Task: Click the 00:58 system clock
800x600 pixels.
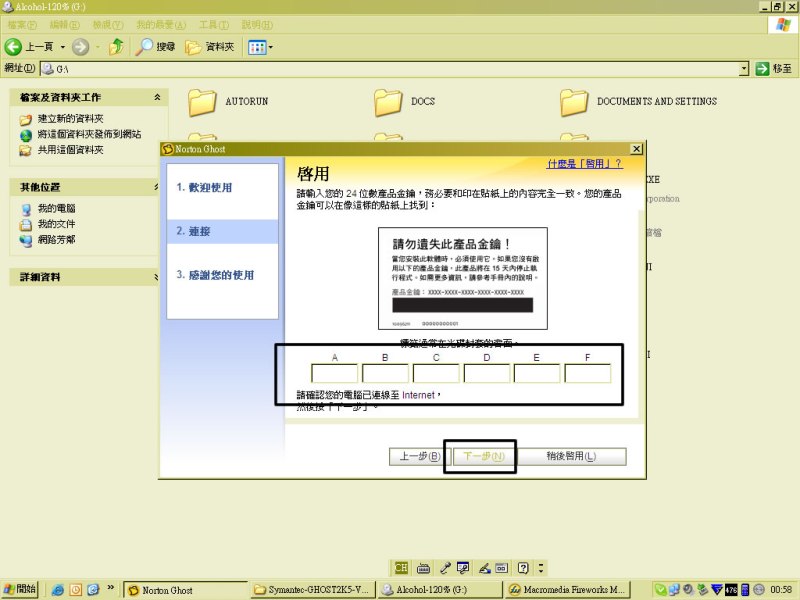Action: (x=781, y=590)
